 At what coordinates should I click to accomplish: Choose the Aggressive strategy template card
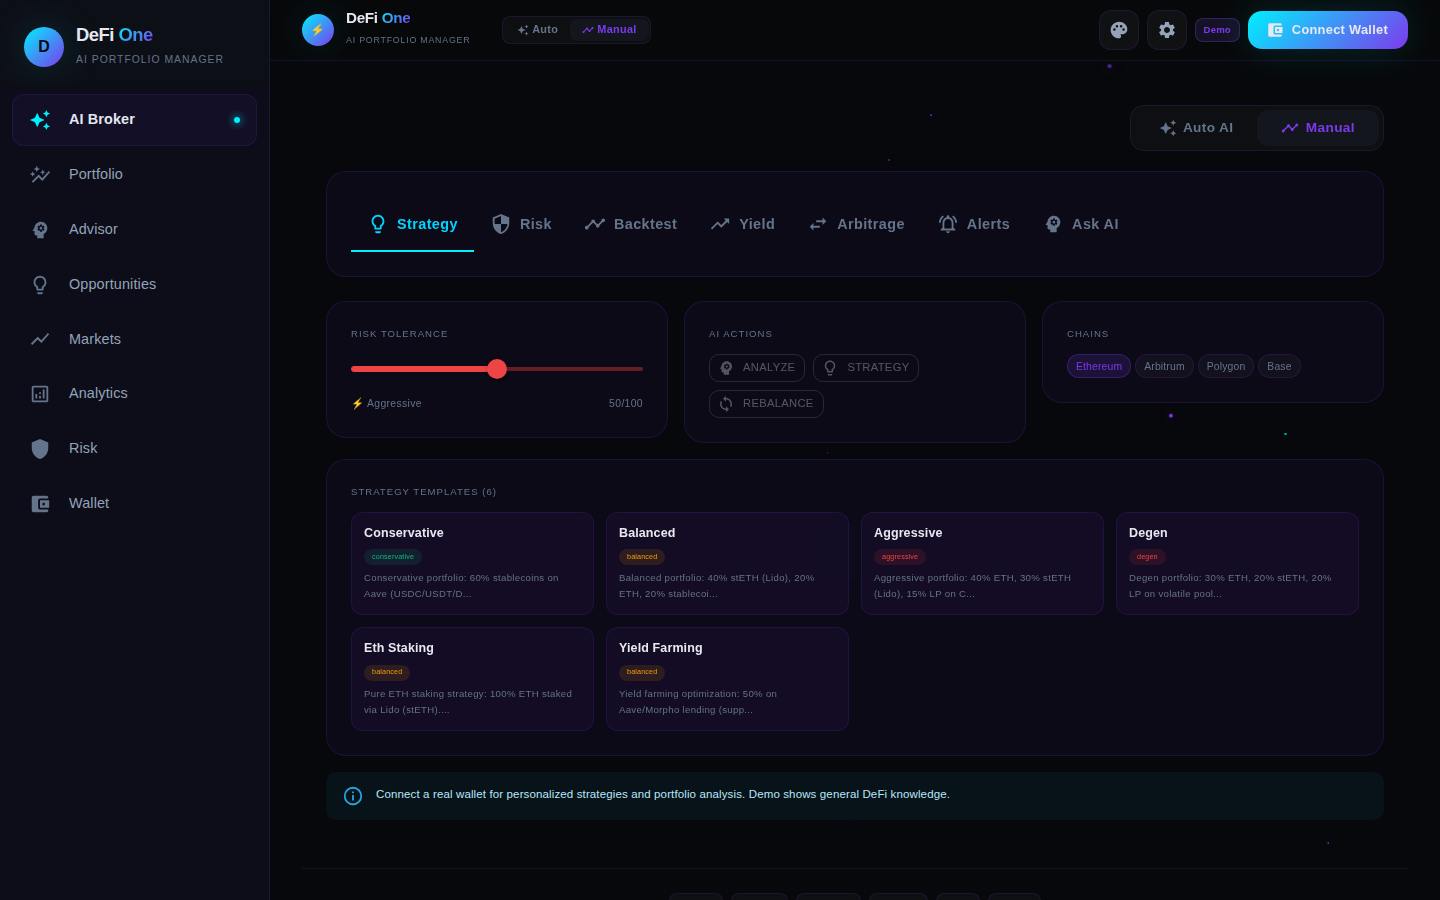pos(982,564)
